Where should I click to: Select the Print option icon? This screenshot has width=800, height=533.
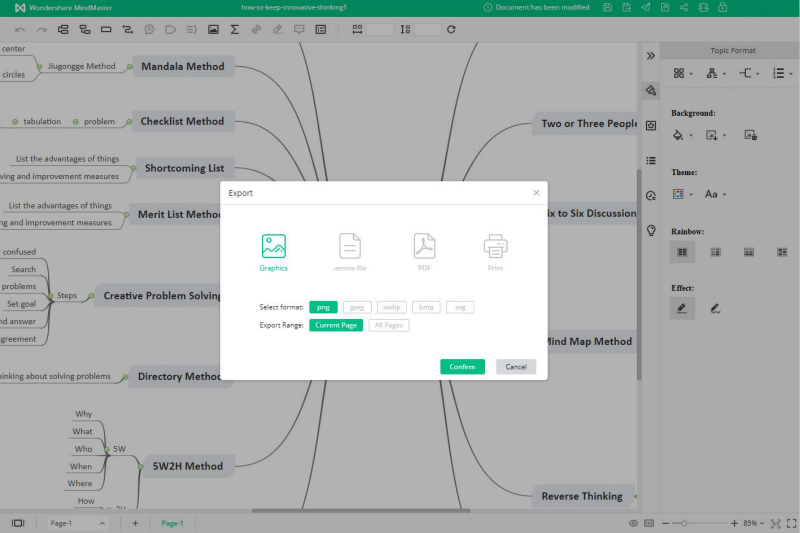tap(496, 246)
